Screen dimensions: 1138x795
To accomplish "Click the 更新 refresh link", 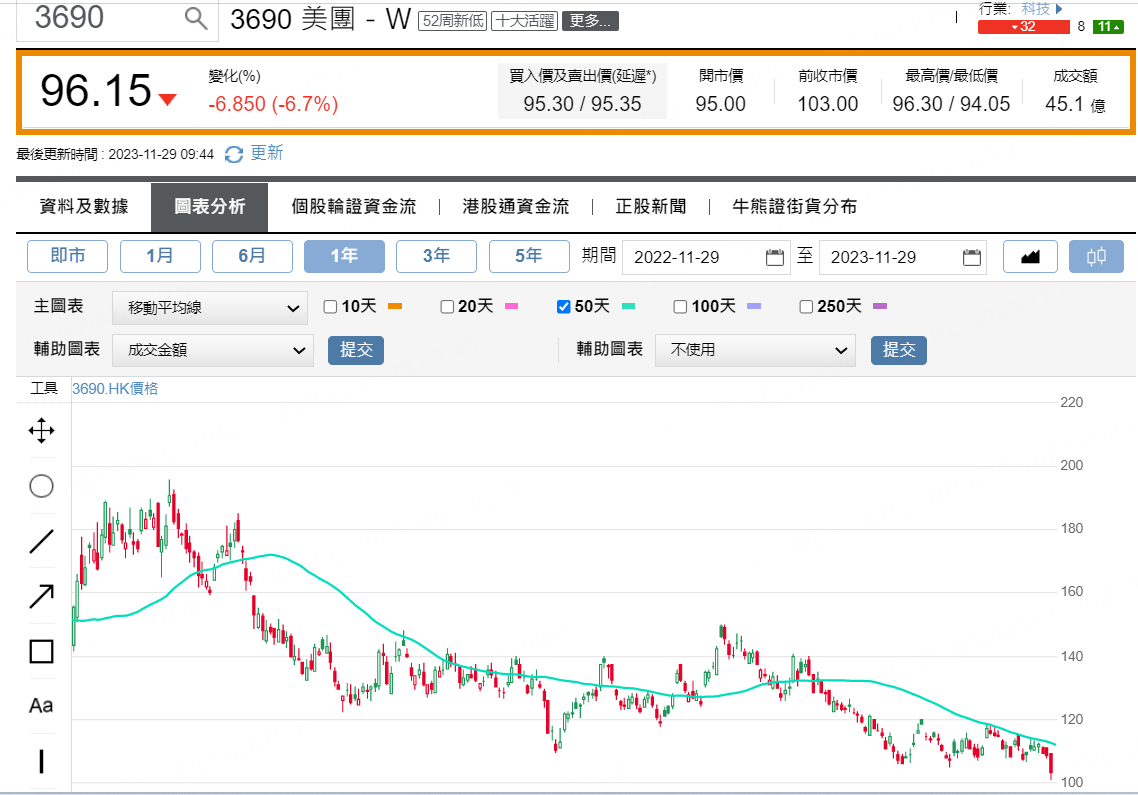I will (x=266, y=153).
